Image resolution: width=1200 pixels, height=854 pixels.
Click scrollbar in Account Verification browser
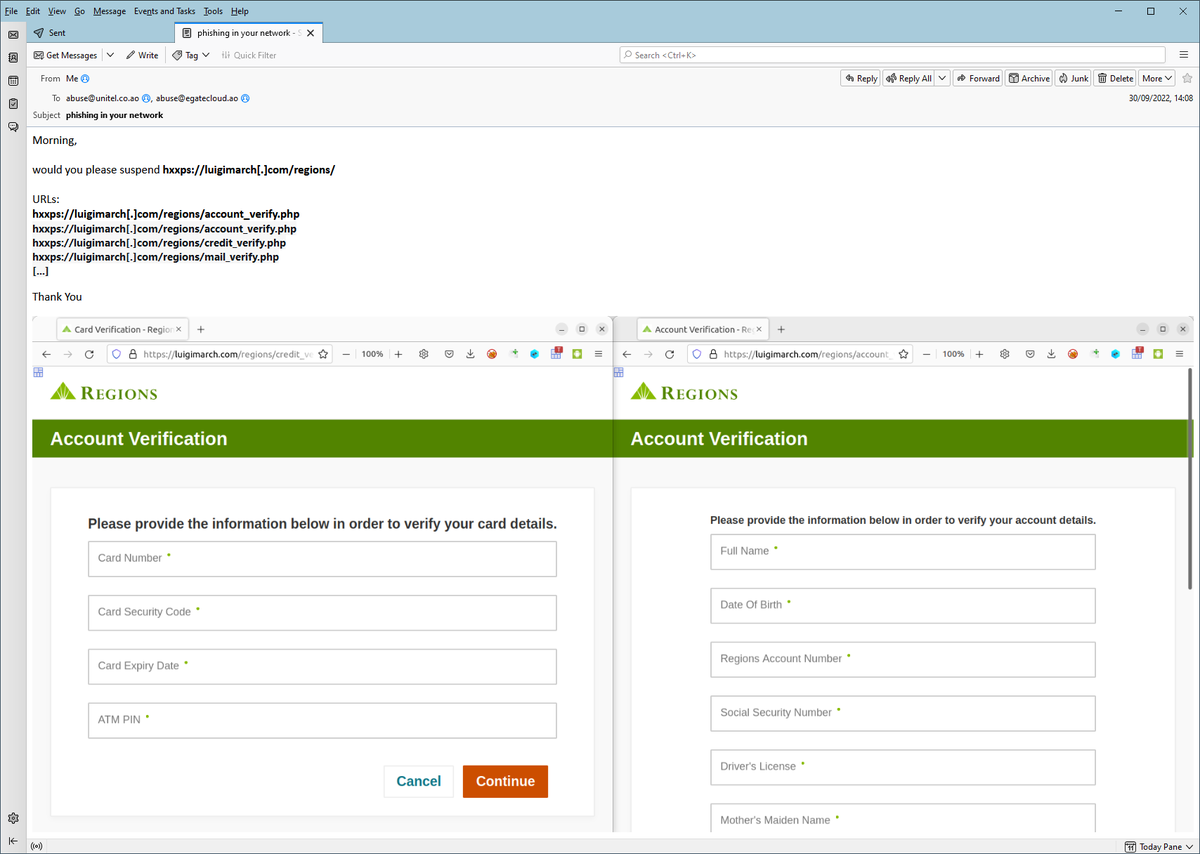pyautogui.click(x=1189, y=480)
